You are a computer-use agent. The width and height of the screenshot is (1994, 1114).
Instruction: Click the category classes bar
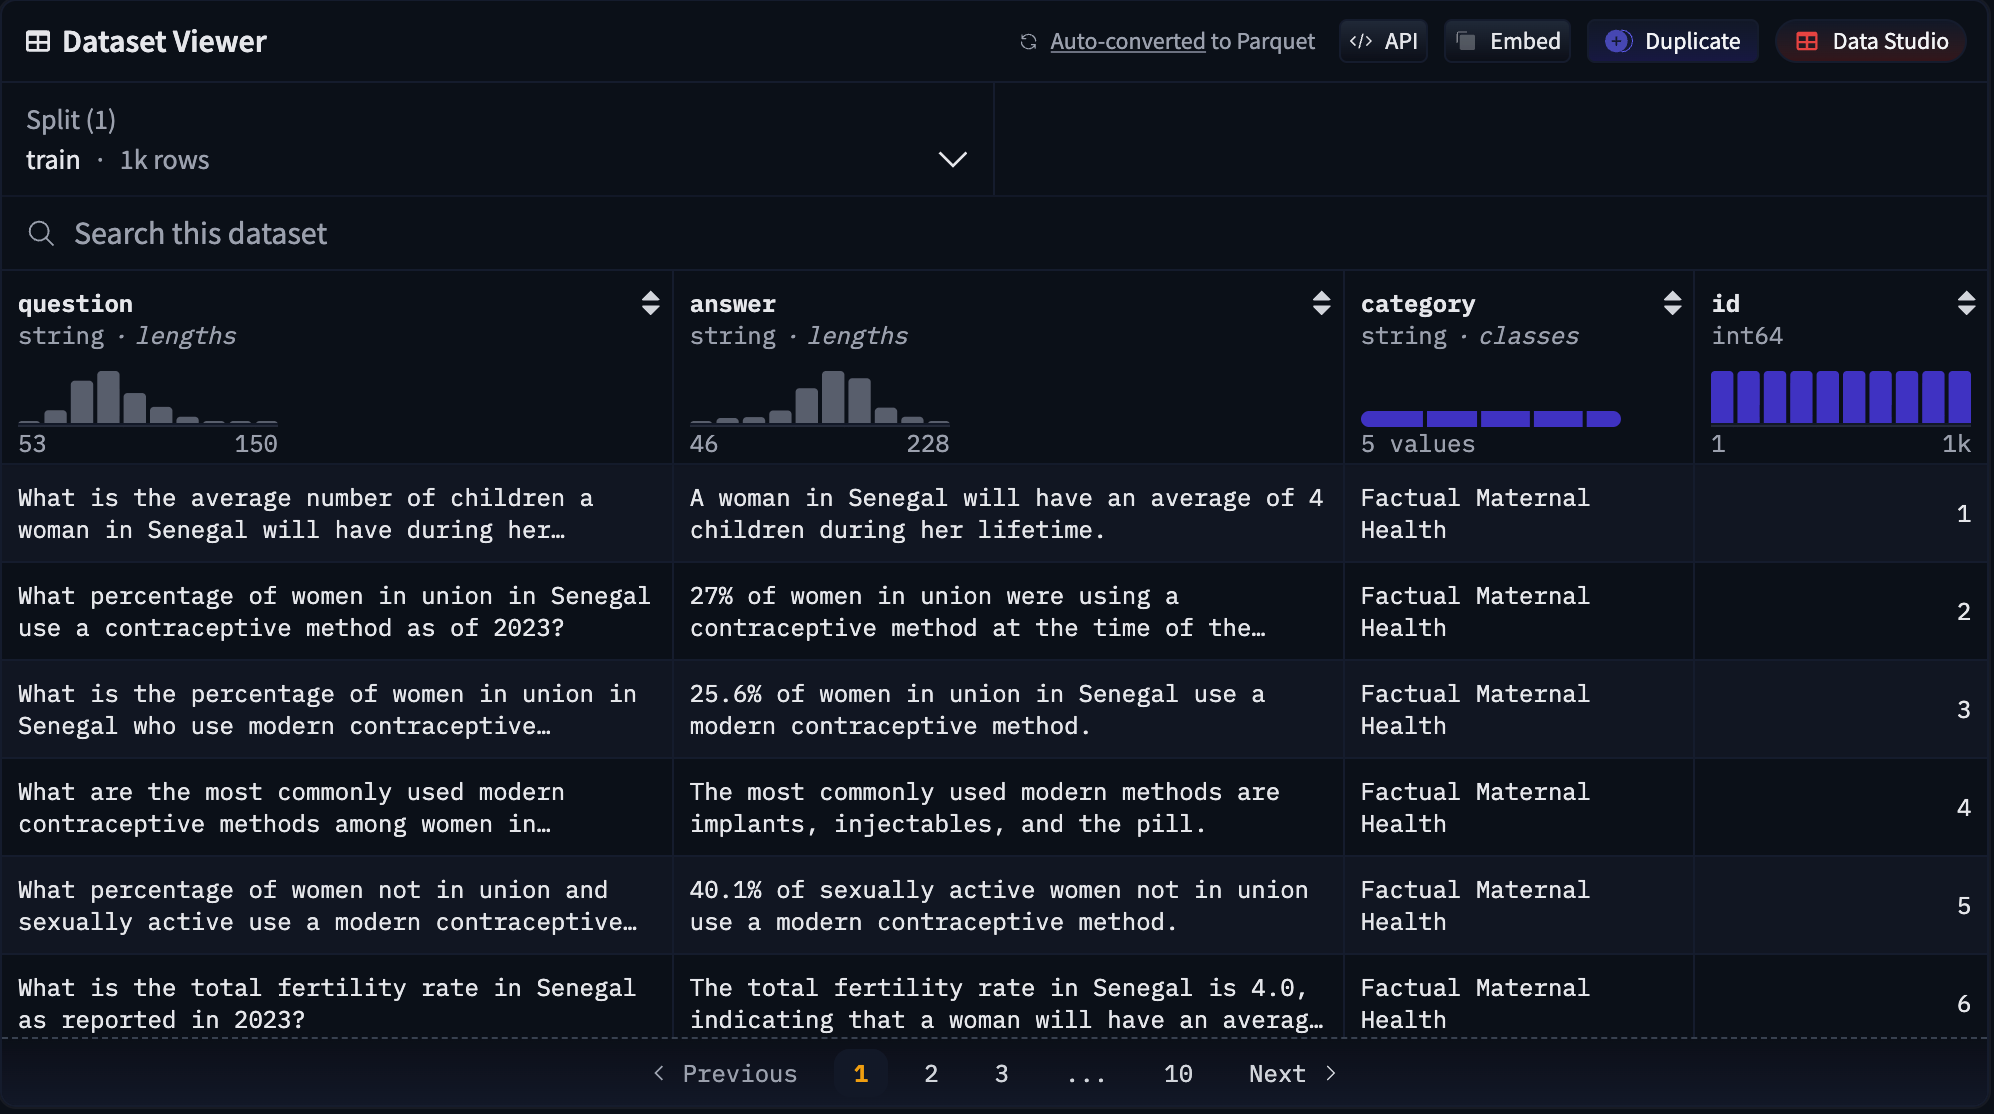coord(1490,419)
